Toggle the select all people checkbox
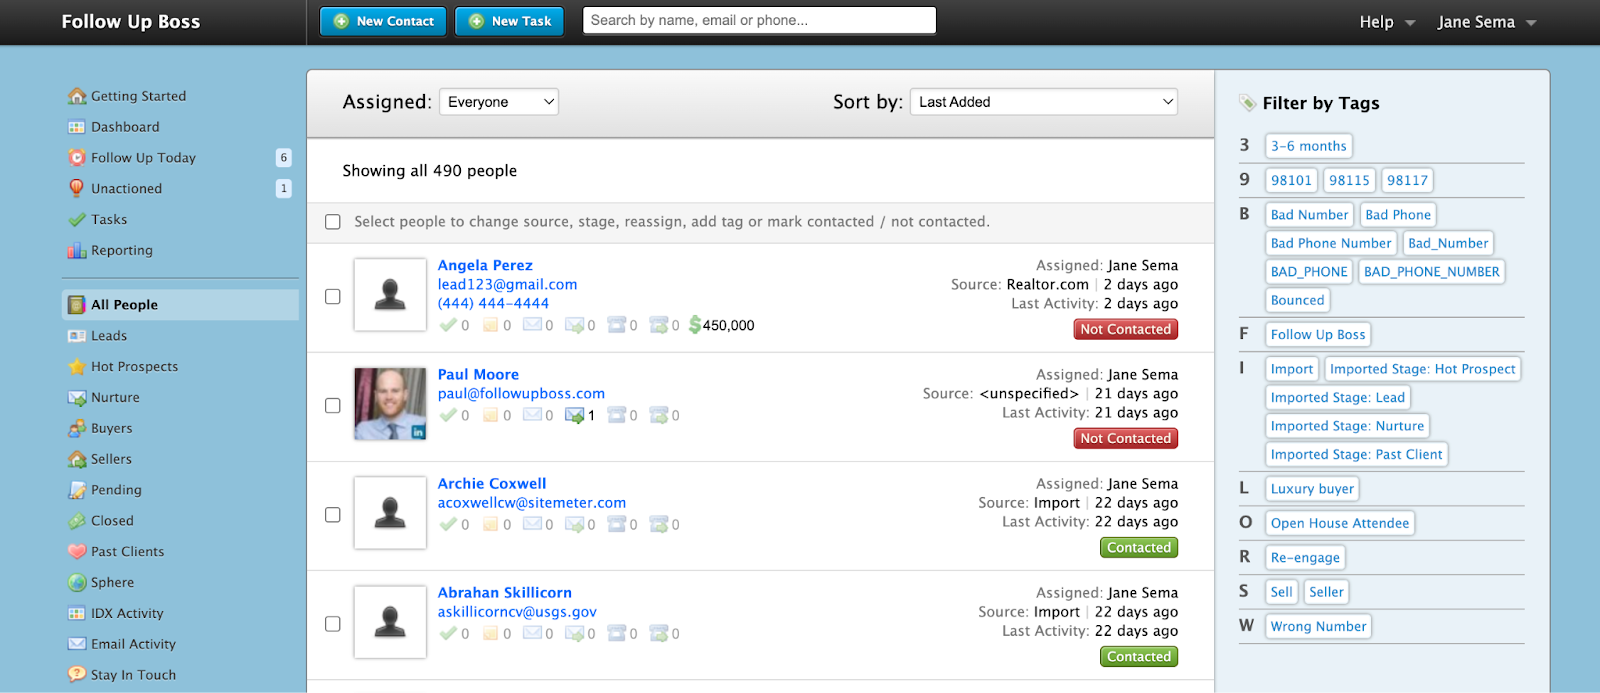This screenshot has height=693, width=1600. coord(333,222)
